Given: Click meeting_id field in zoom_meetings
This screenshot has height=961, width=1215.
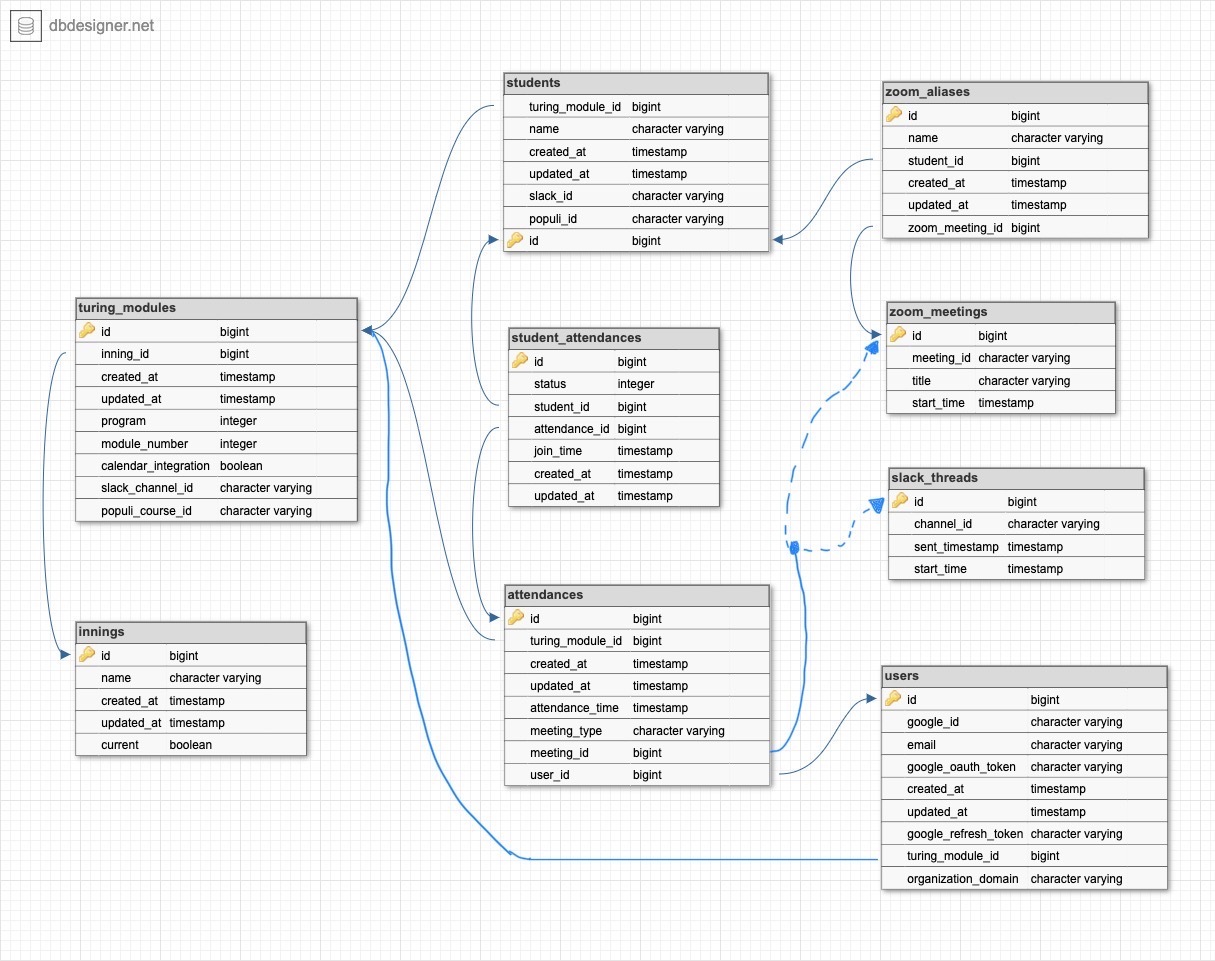Looking at the screenshot, I should click(x=1001, y=357).
